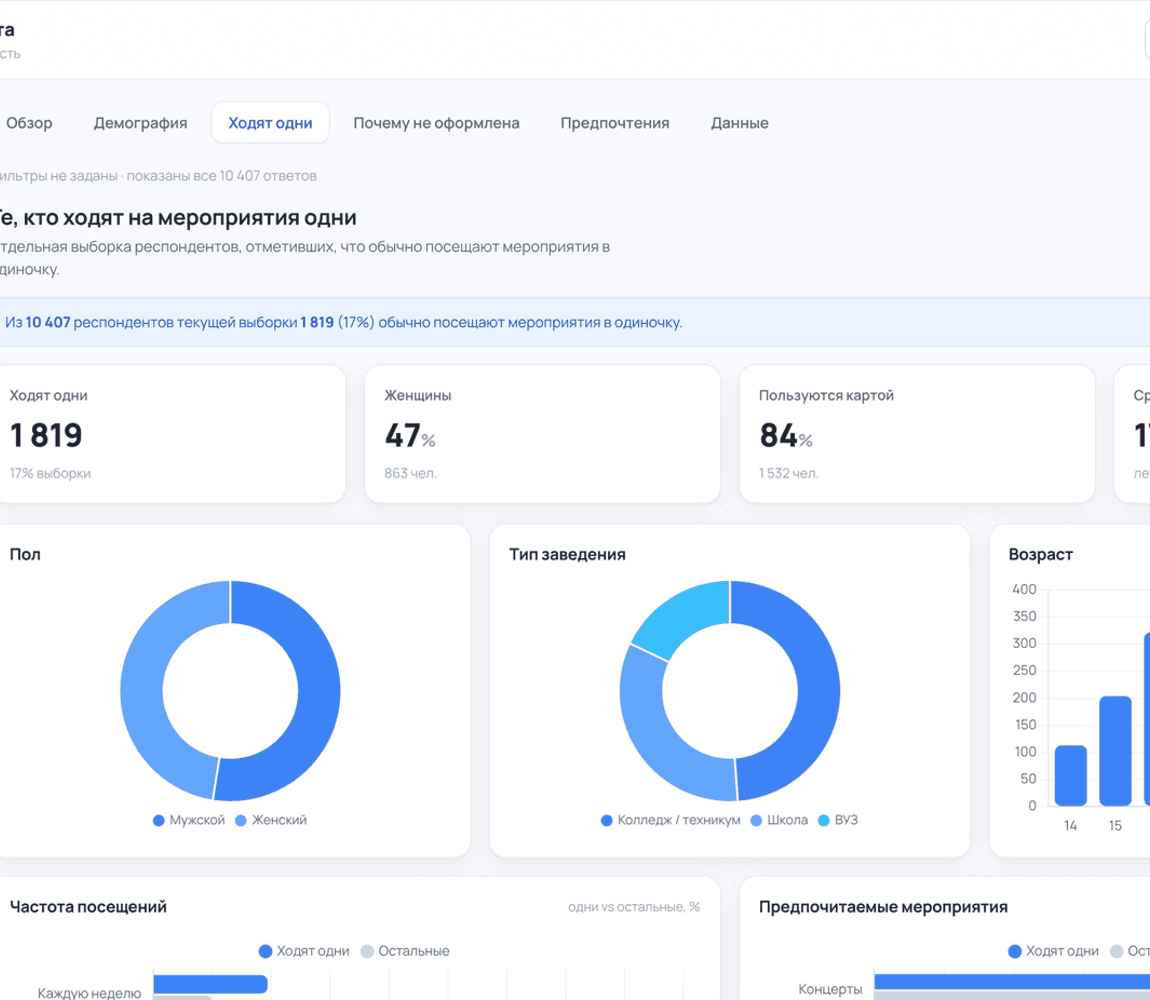This screenshot has width=1150, height=1000.
Task: Toggle Остальные legend in Частота посещений
Action: click(405, 951)
